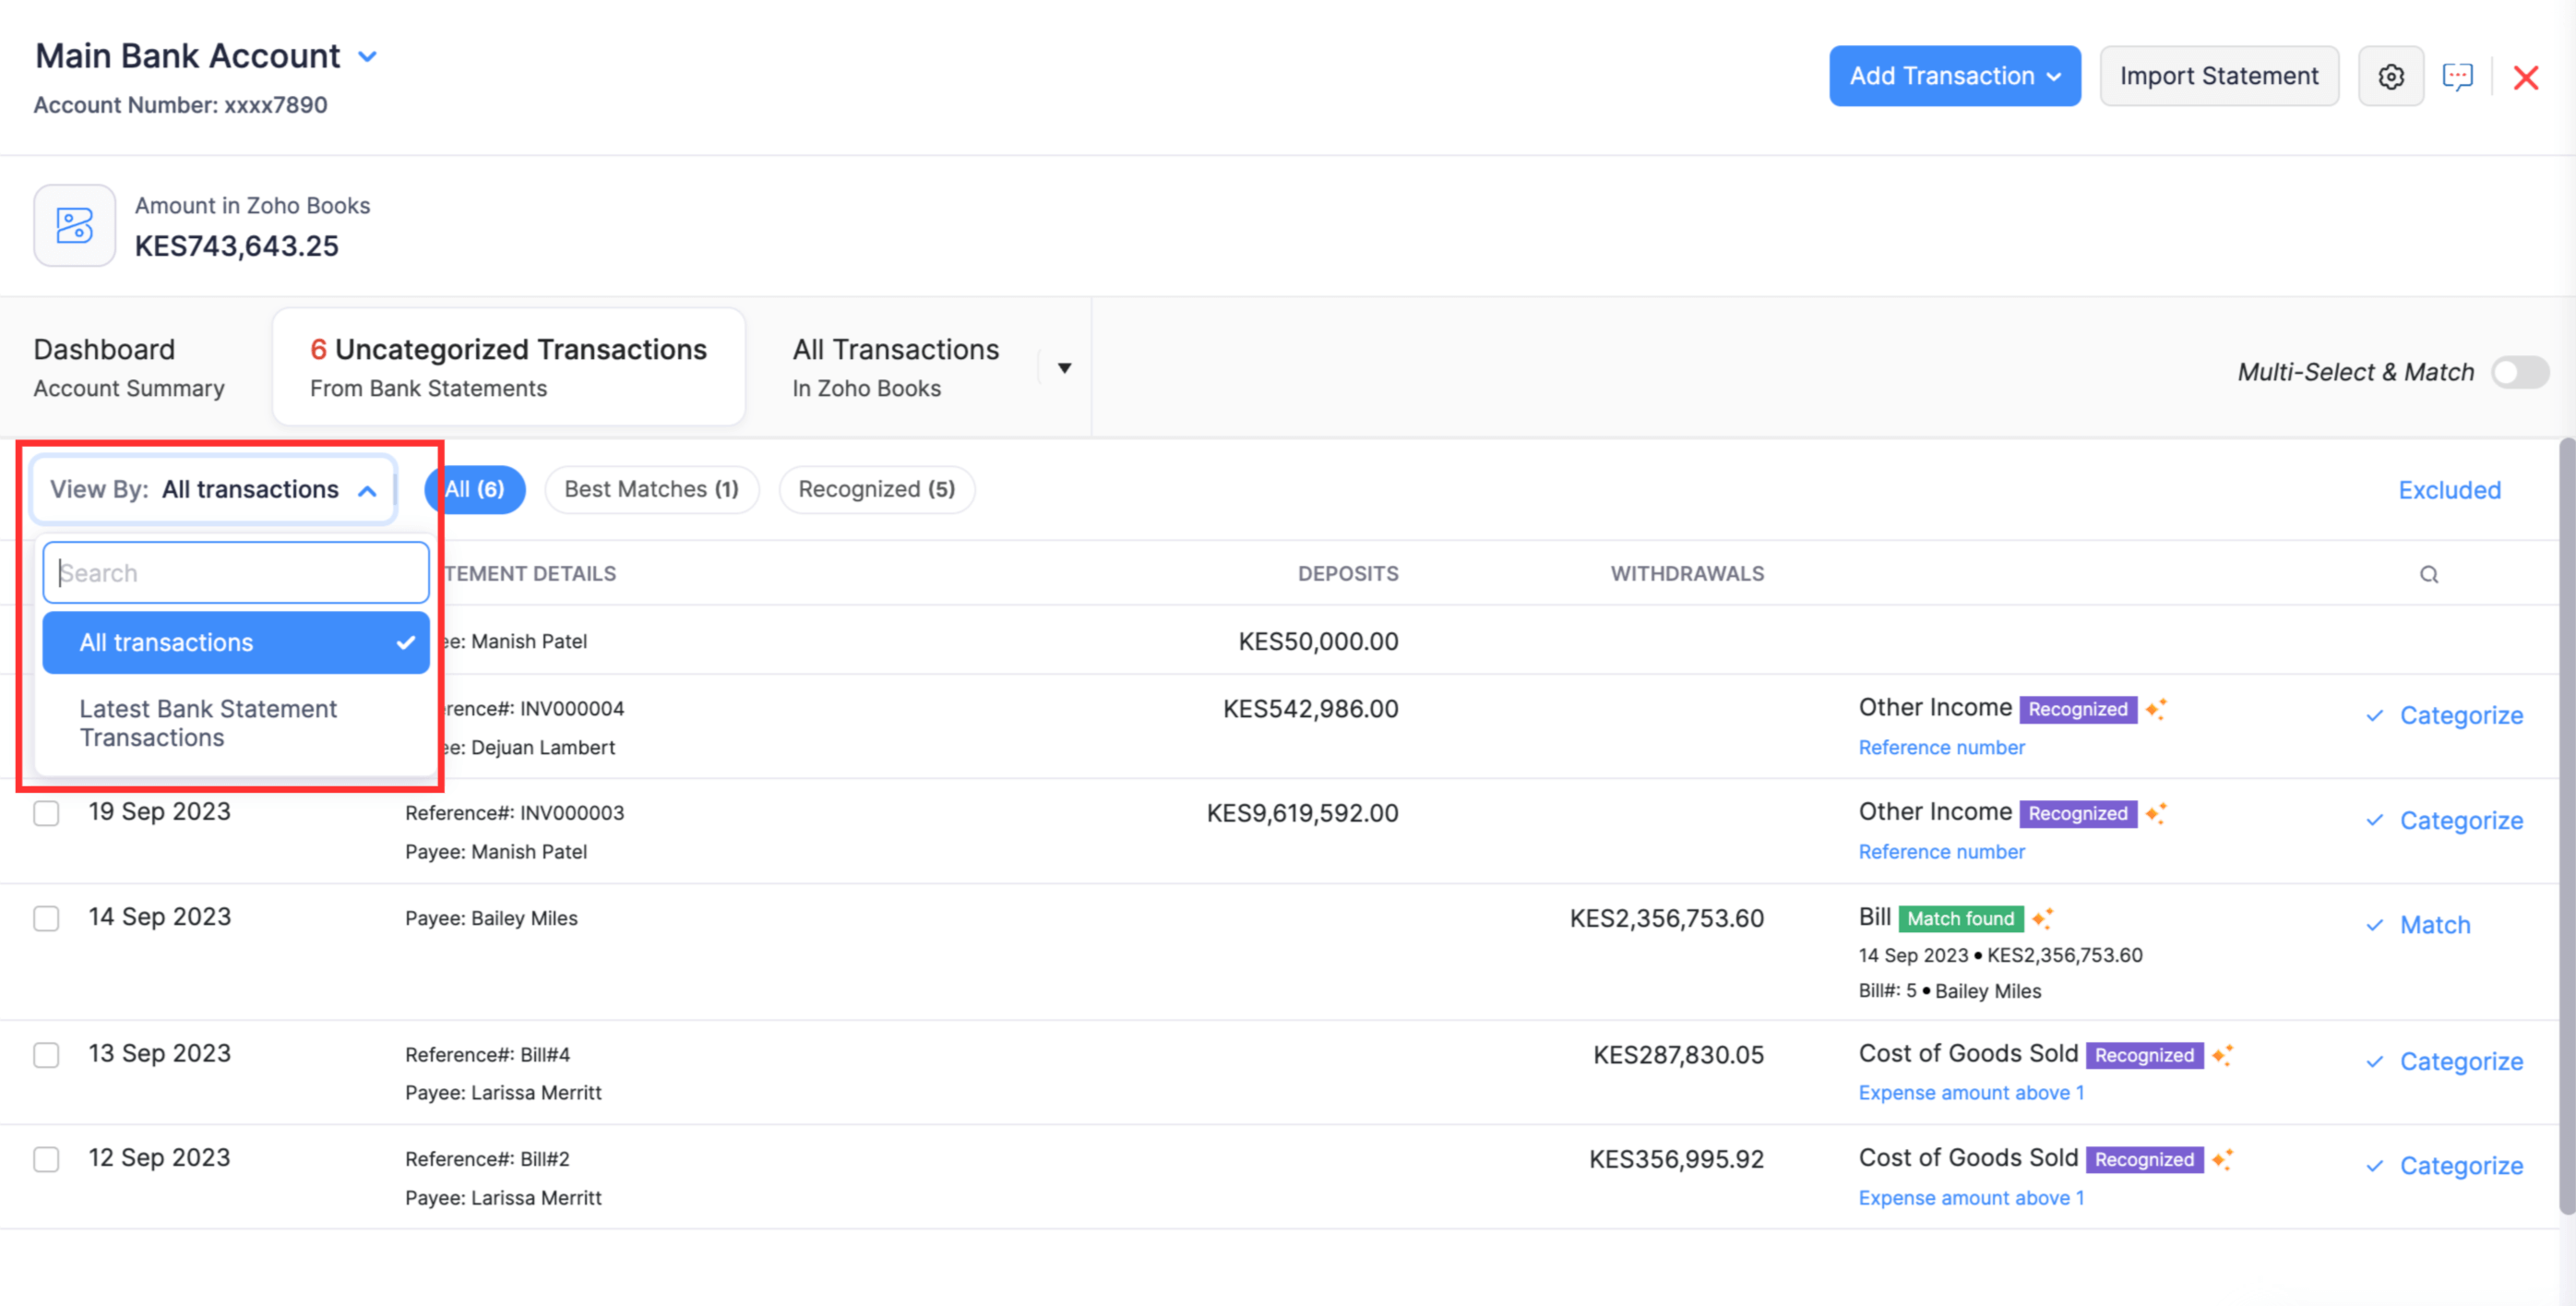Select Latest Bank Statement Transactions option

(208, 722)
